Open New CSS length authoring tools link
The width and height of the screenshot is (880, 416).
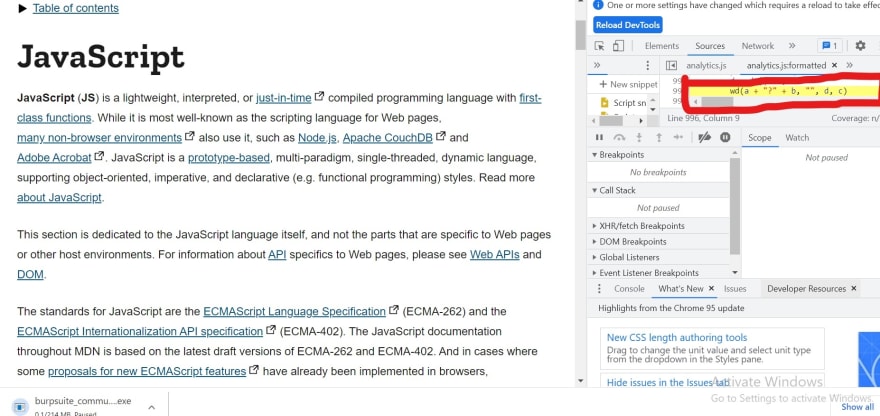[x=677, y=337]
